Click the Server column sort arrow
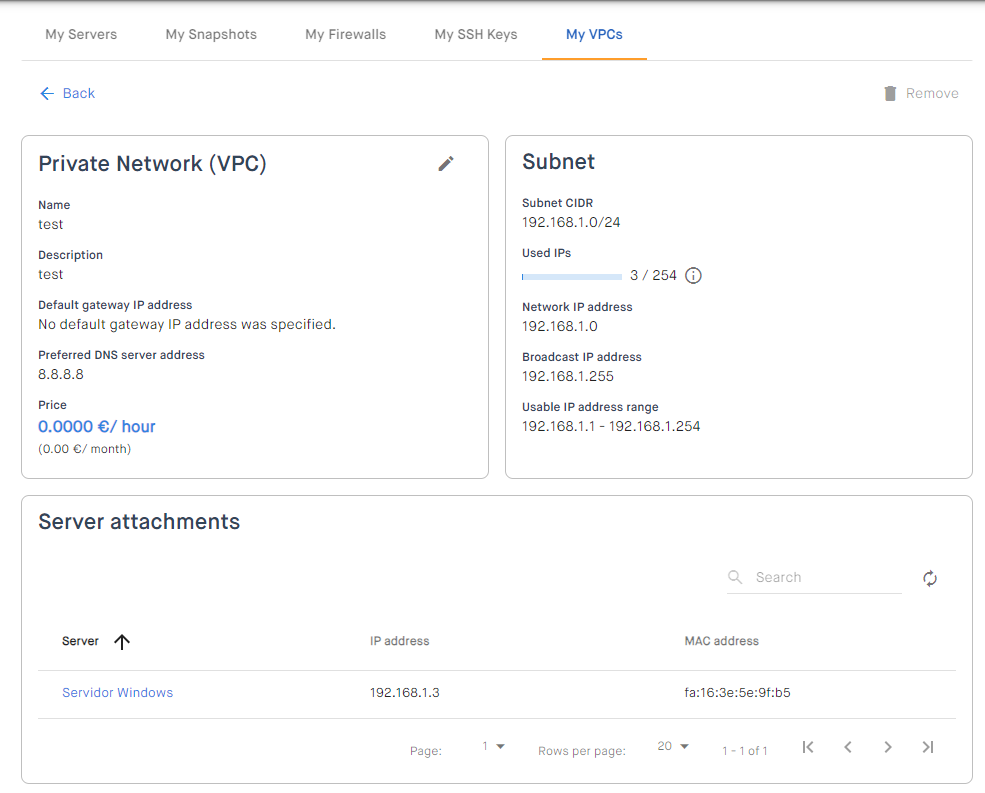The image size is (985, 793). click(x=122, y=642)
